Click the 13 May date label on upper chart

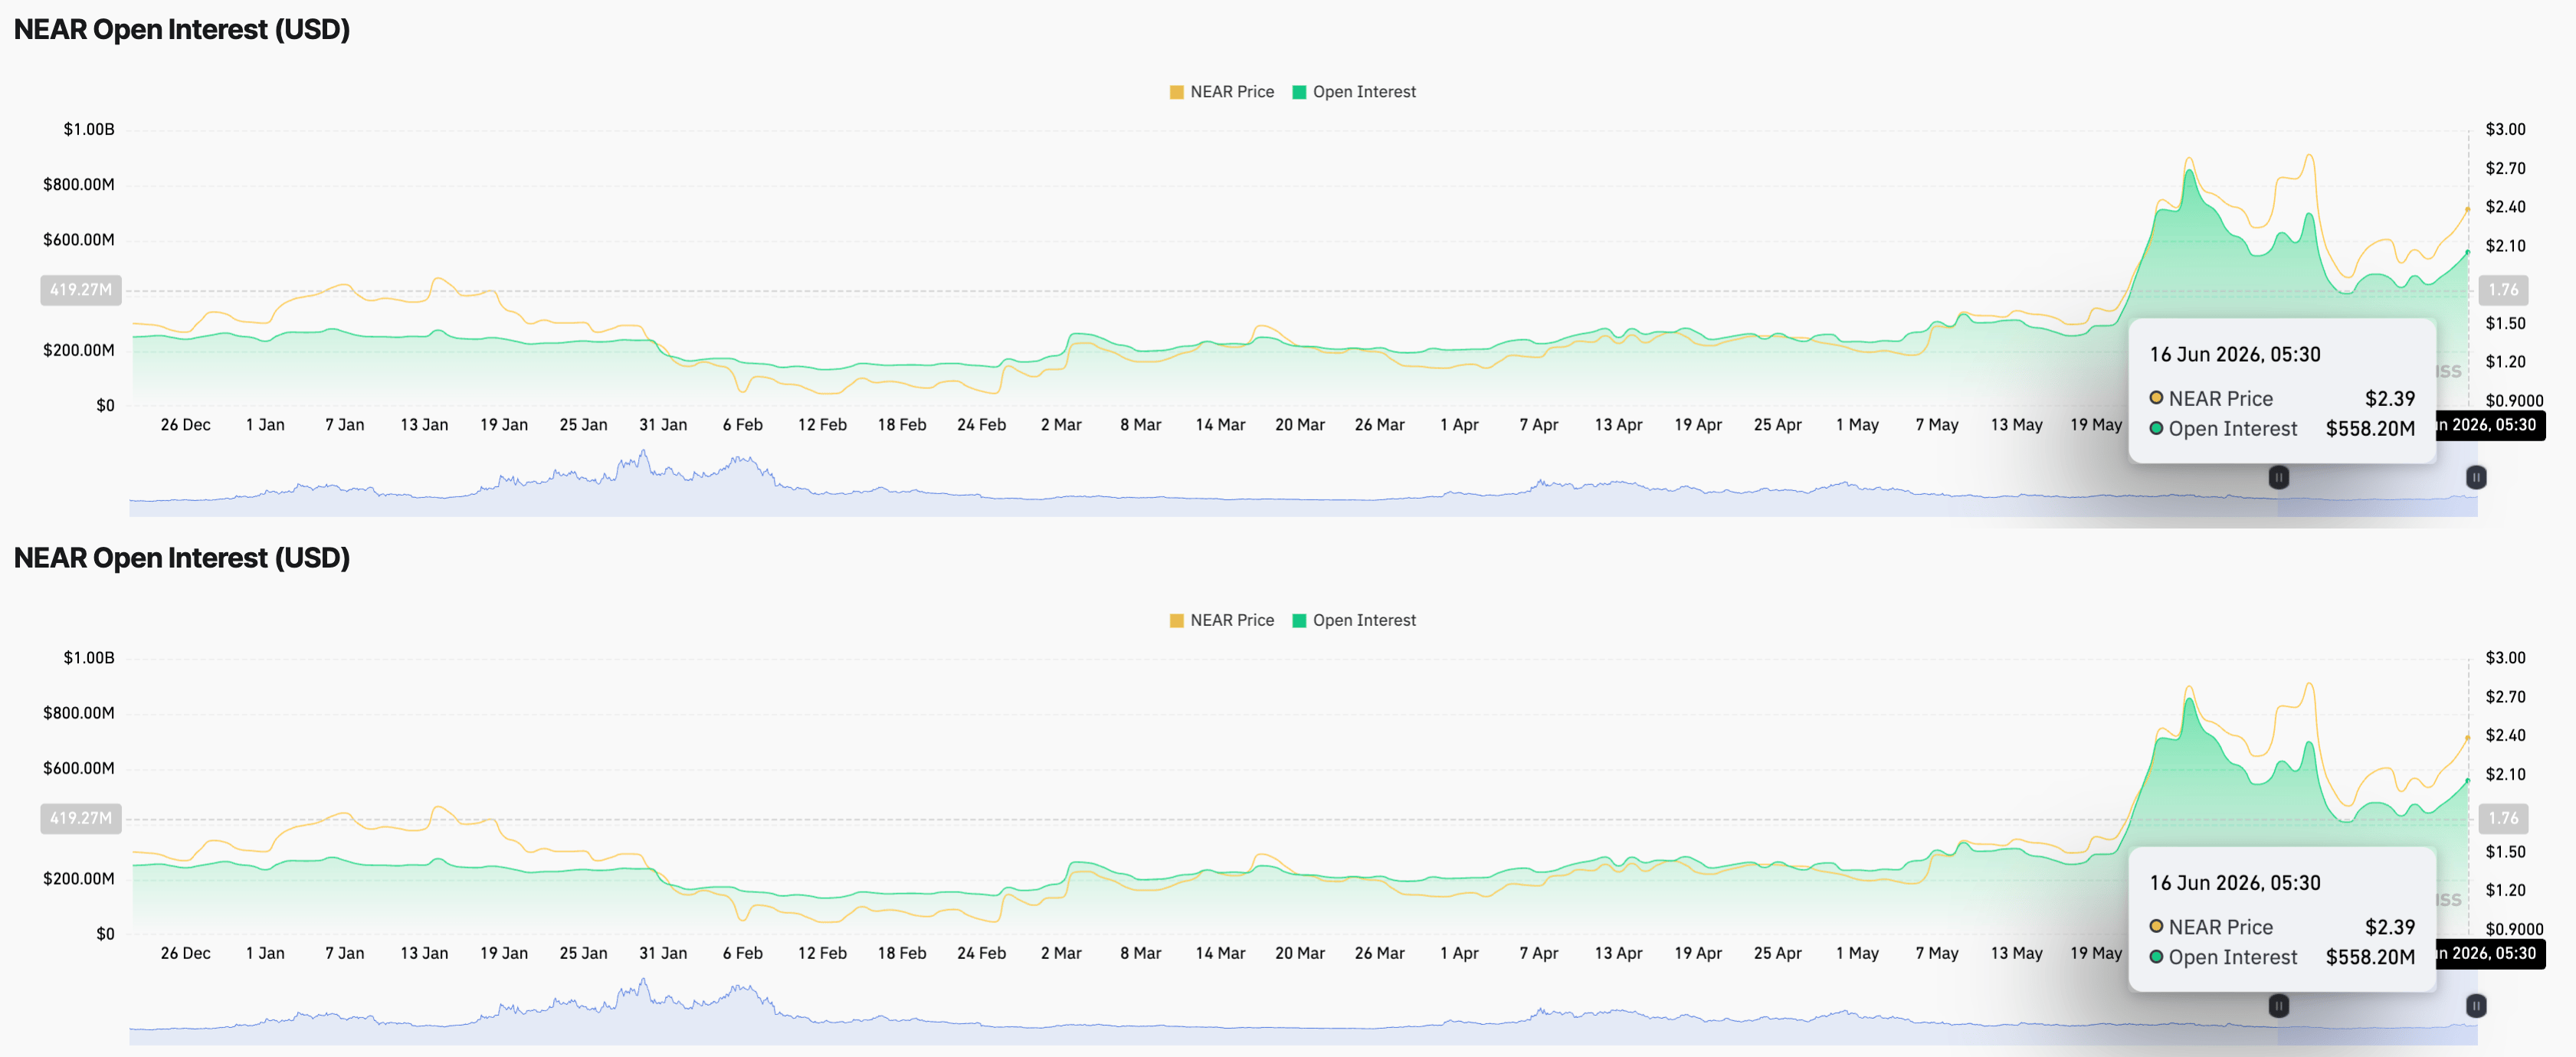point(2016,425)
